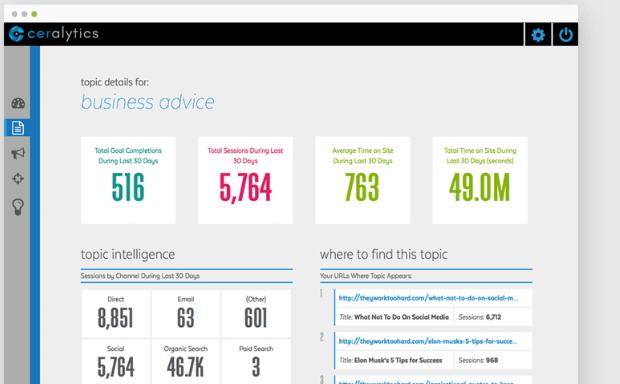The width and height of the screenshot is (620, 384).
Task: Click the Total Sessions 5,764 card
Action: tap(245, 180)
